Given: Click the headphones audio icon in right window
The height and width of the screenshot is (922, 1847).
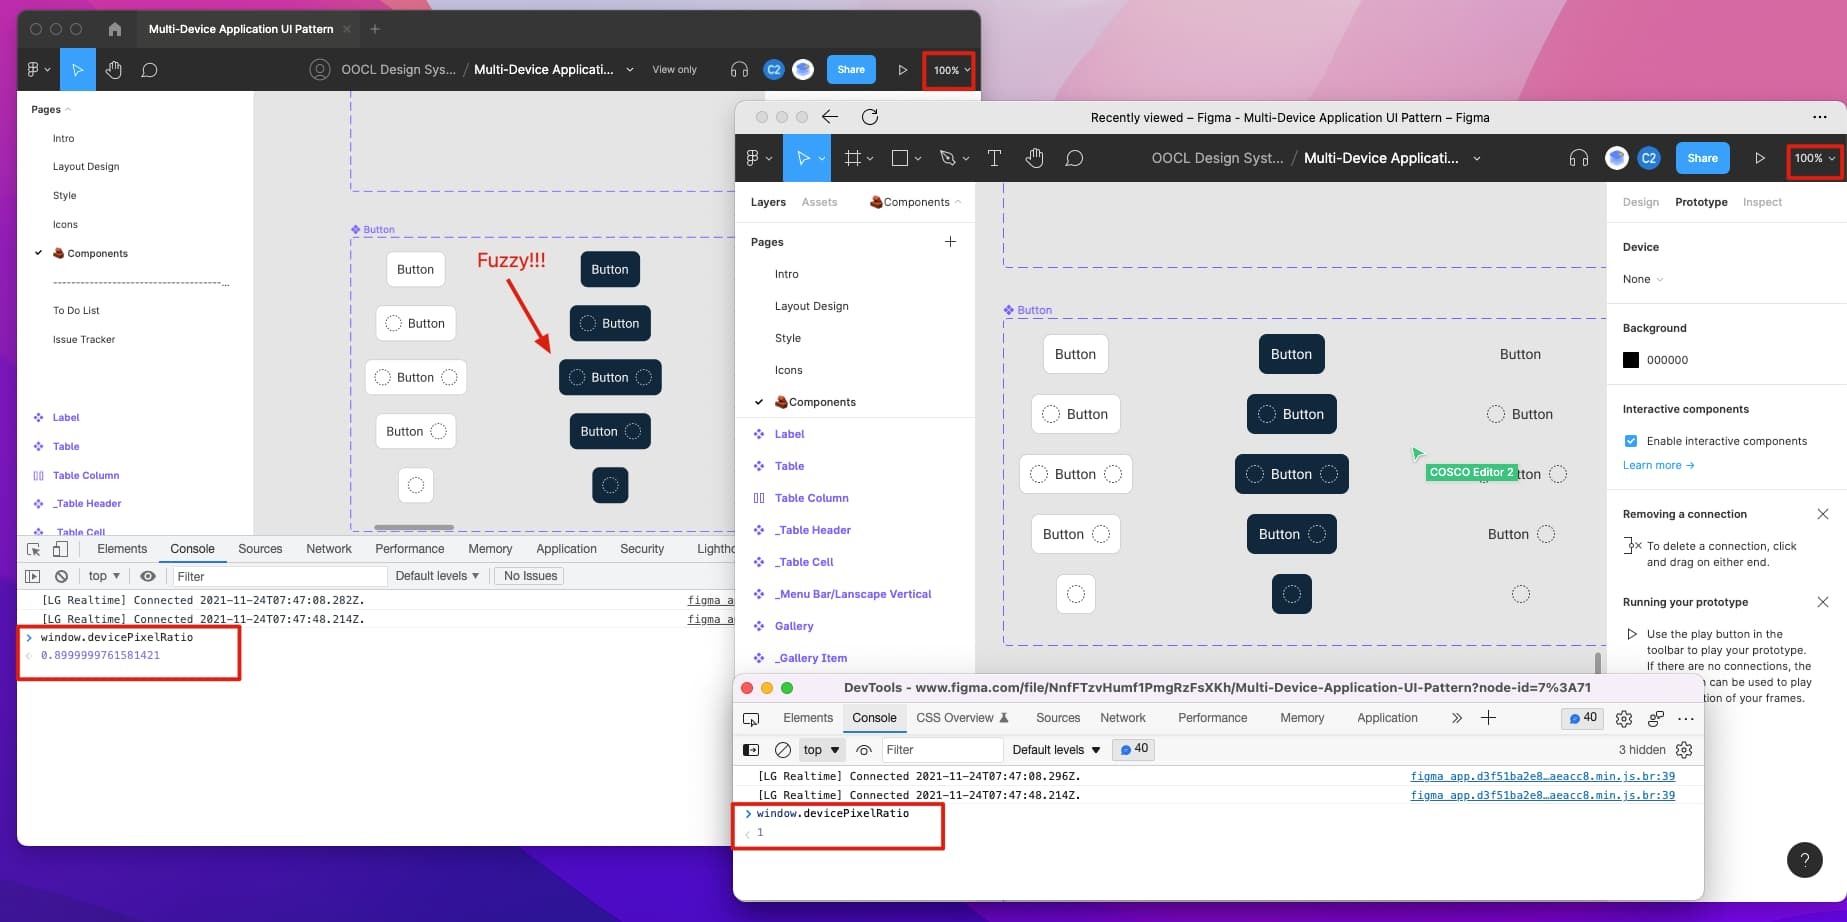Looking at the screenshot, I should pyautogui.click(x=1579, y=158).
